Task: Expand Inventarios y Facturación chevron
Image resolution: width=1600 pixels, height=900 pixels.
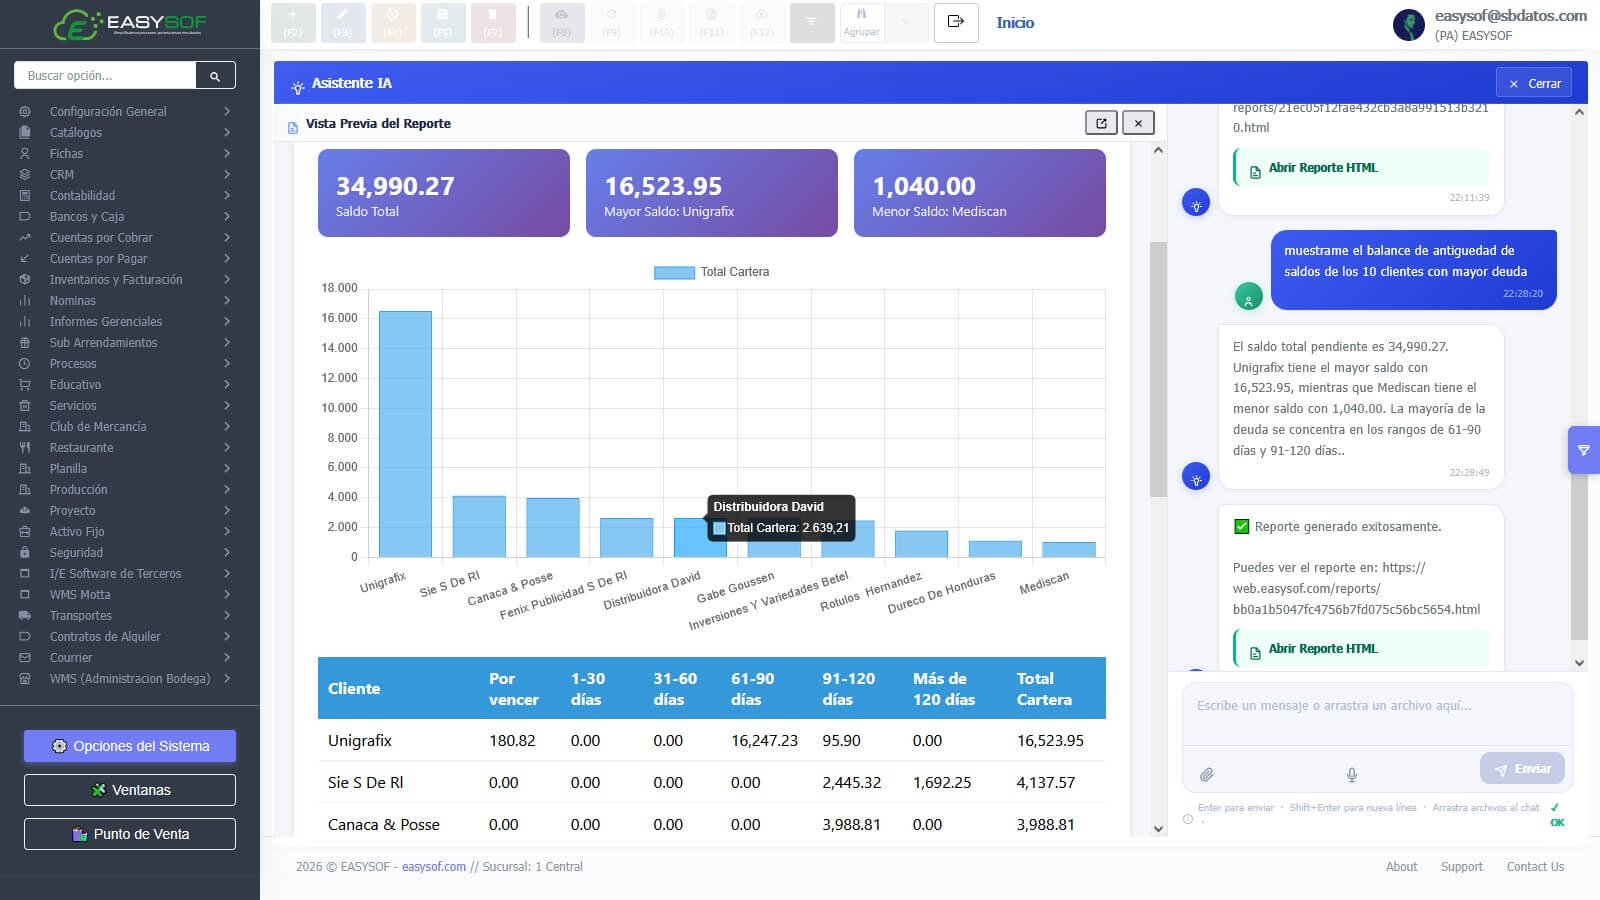Action: click(227, 280)
